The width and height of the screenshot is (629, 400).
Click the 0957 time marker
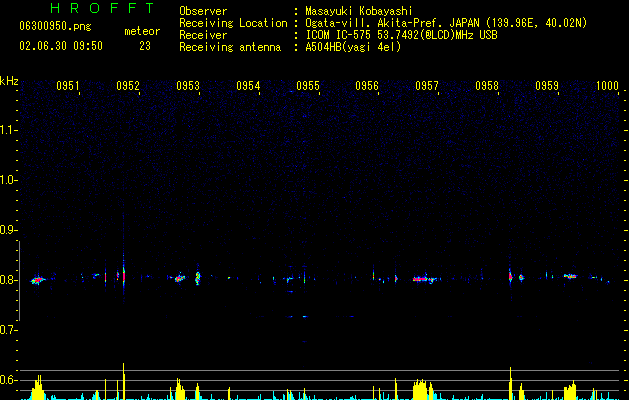pos(427,86)
